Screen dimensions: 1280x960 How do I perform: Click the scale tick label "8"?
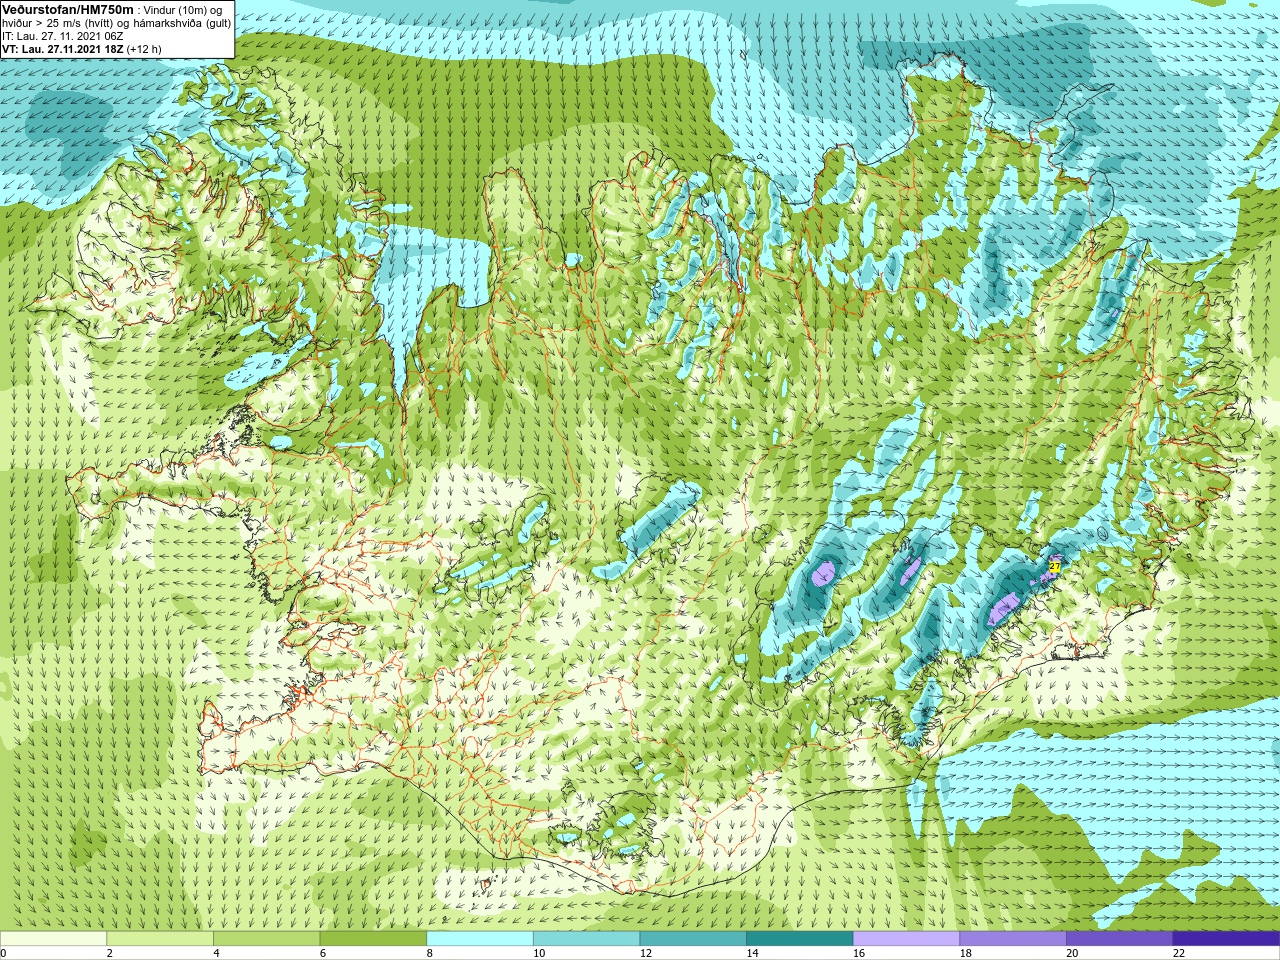(x=430, y=953)
